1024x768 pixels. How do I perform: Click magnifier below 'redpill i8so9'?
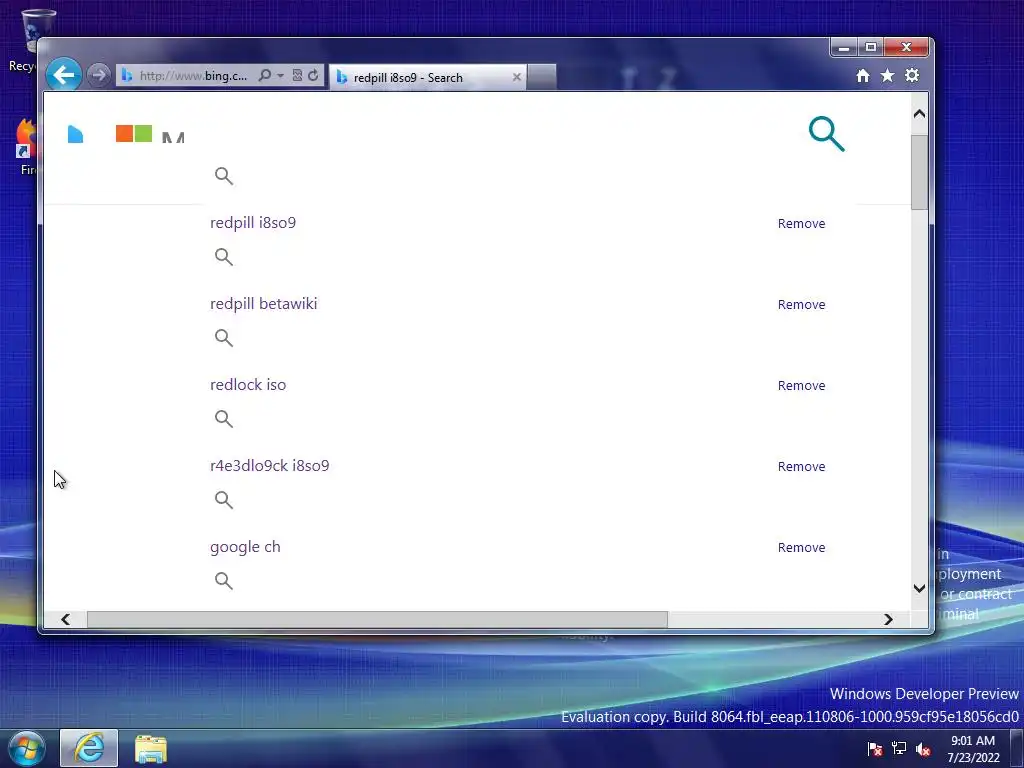point(224,257)
